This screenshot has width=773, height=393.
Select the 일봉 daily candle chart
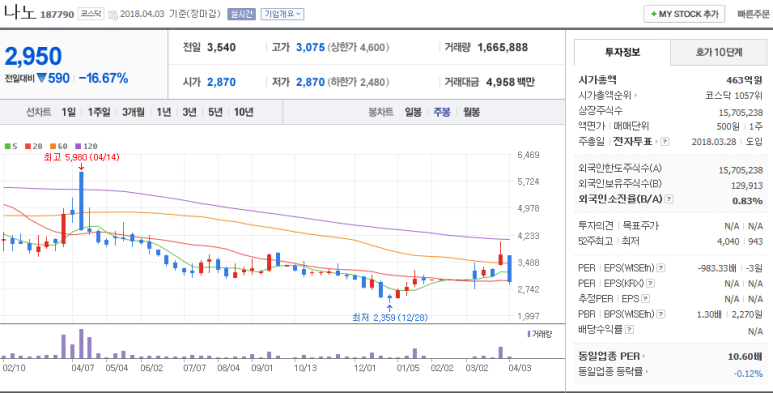click(413, 112)
